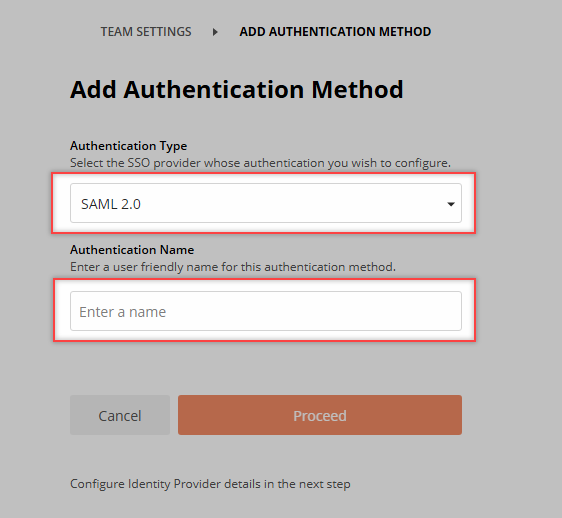This screenshot has width=562, height=518.
Task: Focus the Enter a name text field
Action: click(x=266, y=311)
